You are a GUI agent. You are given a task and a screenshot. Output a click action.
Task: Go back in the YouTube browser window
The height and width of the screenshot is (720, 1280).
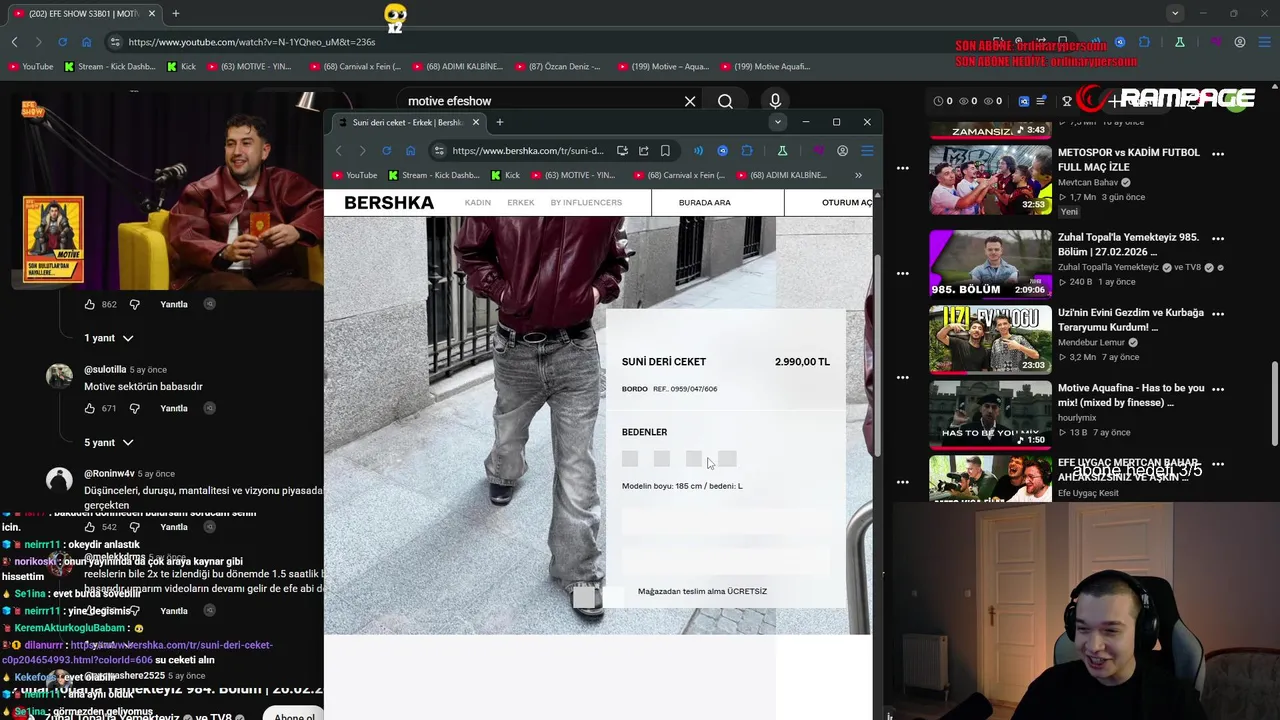14,42
